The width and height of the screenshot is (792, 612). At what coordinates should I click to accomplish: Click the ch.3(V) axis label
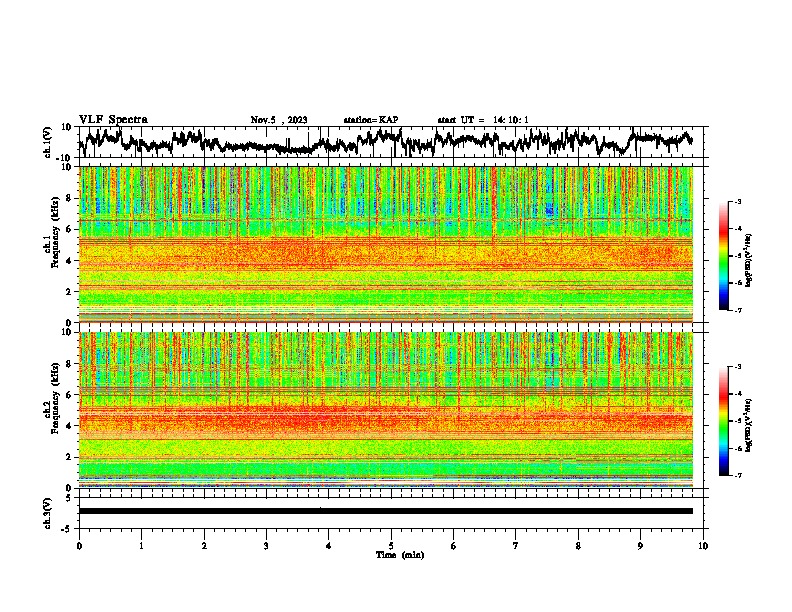(48, 513)
